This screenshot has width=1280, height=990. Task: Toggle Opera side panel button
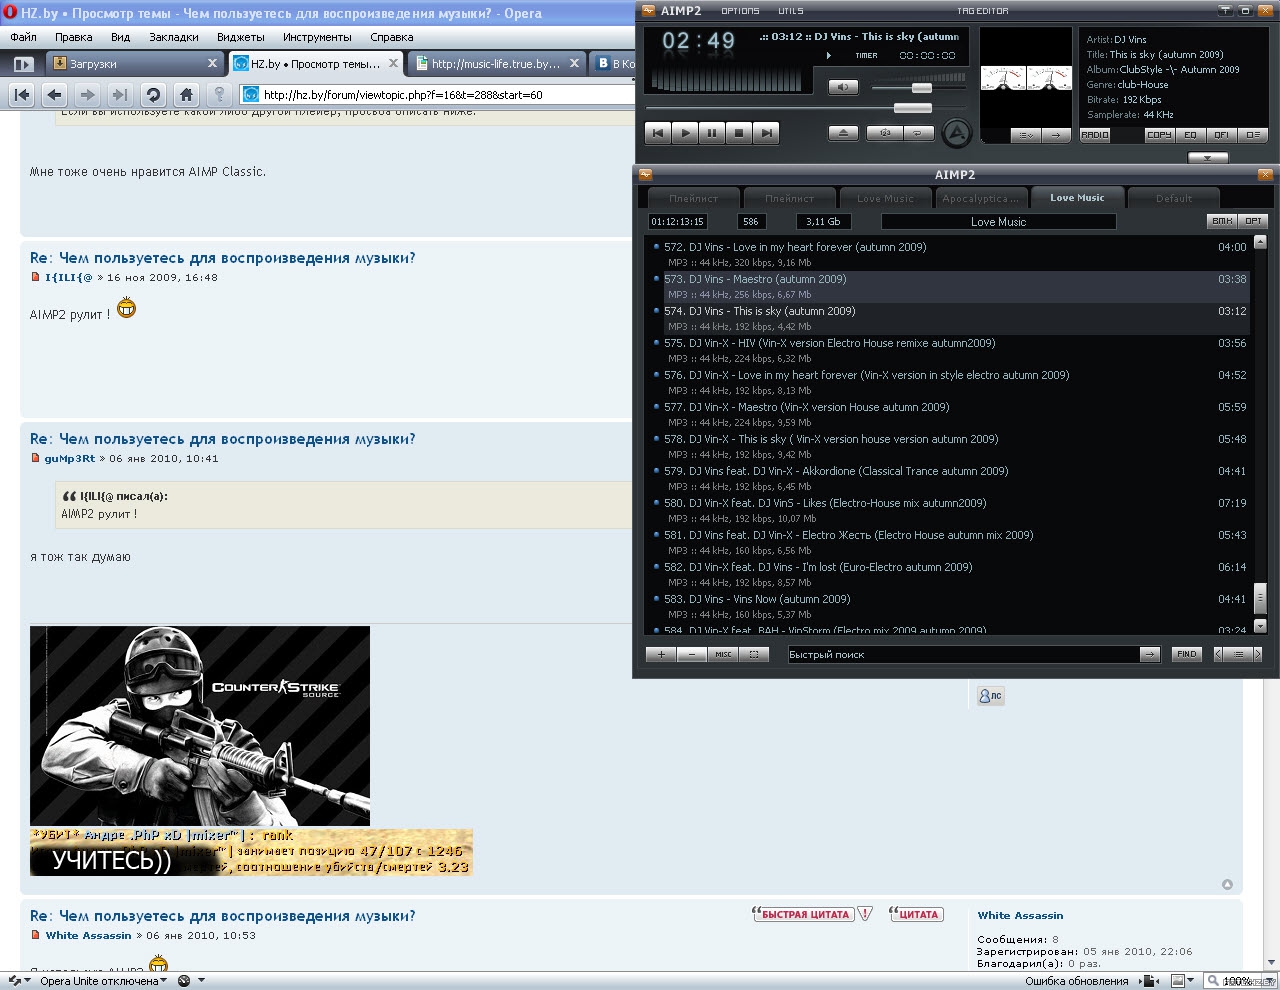click(x=22, y=63)
